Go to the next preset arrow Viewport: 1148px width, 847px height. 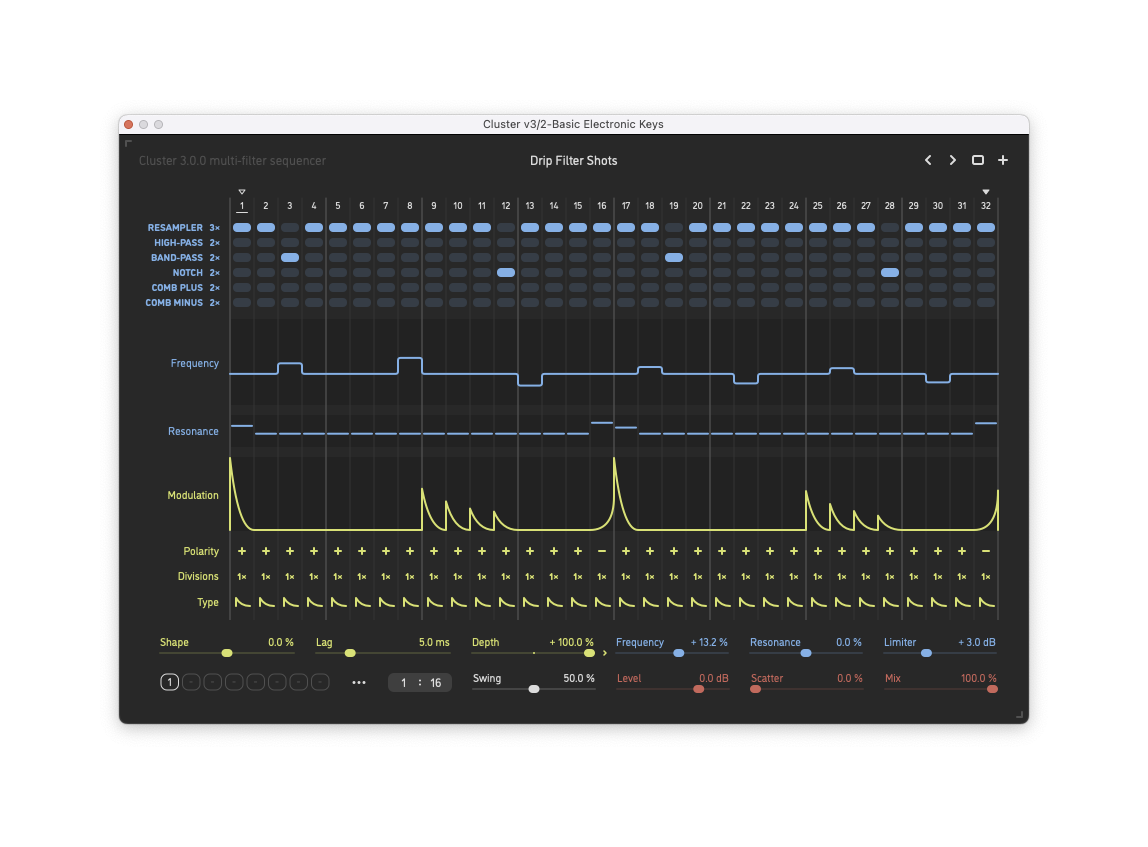pyautogui.click(x=953, y=160)
